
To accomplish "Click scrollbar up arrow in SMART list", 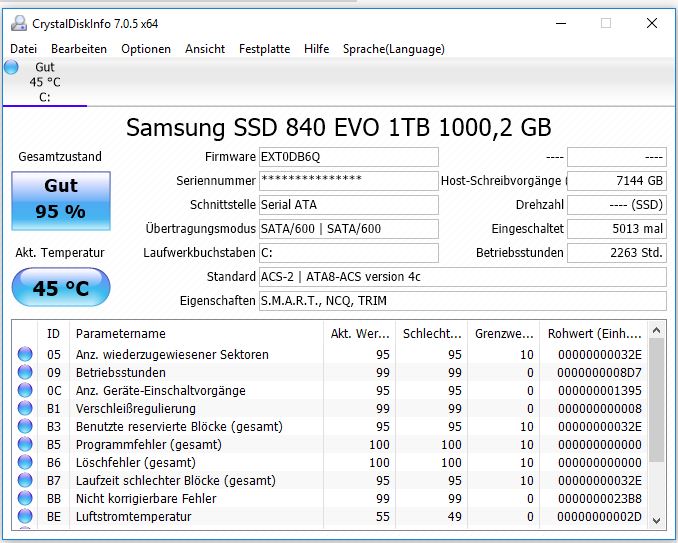I will (656, 331).
